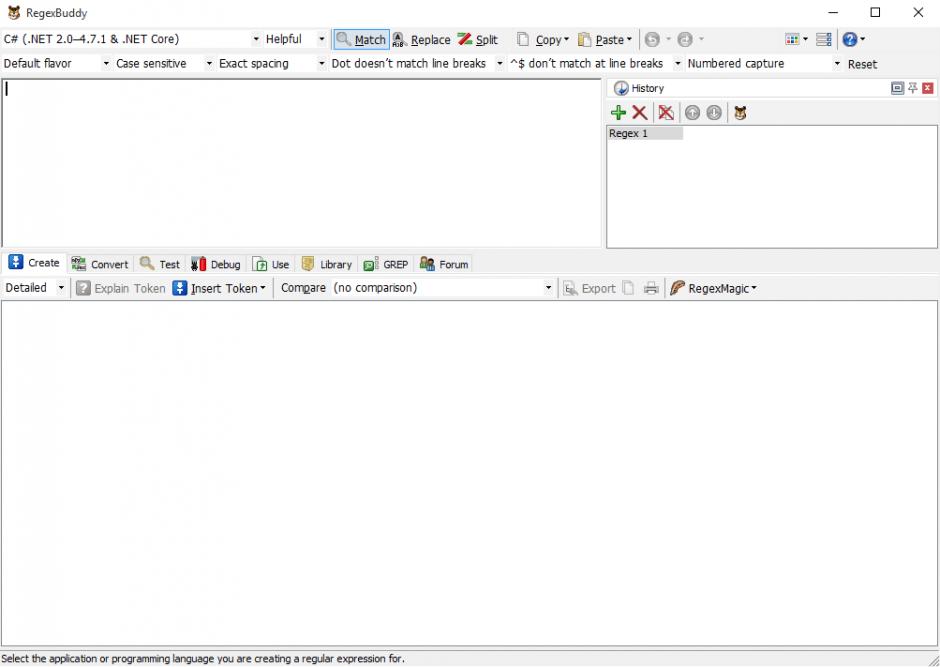Minimize the RegexBuddy window
The image size is (940, 667).
[x=833, y=12]
